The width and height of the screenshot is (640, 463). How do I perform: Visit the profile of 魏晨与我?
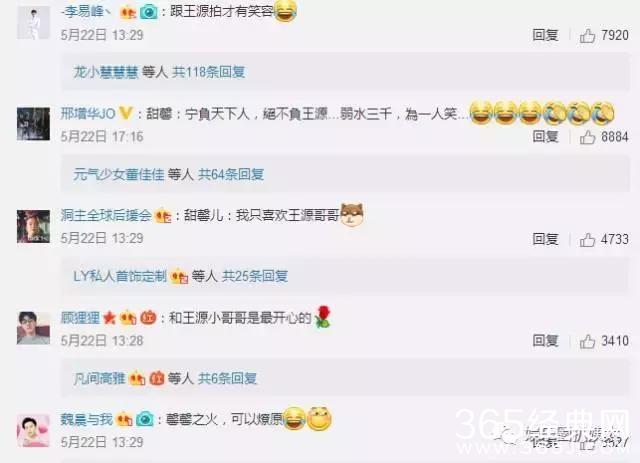[x=87, y=419]
